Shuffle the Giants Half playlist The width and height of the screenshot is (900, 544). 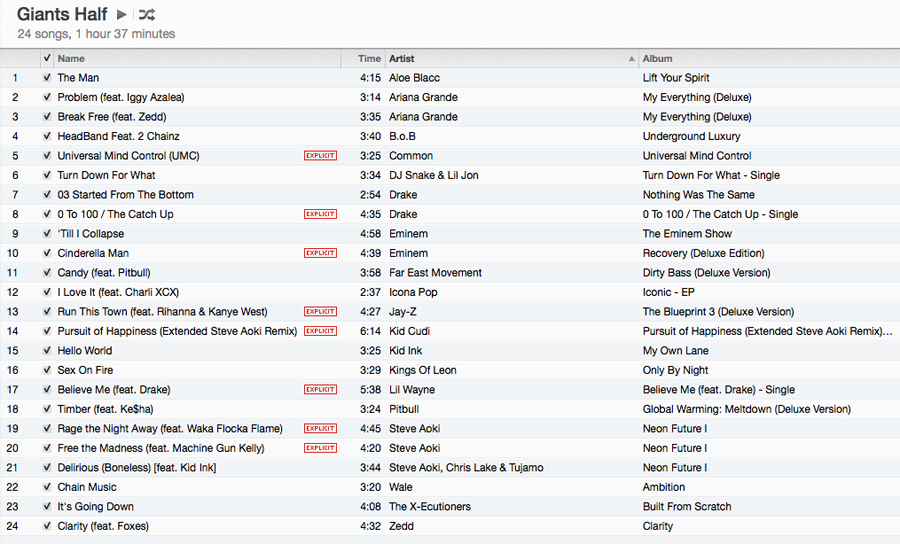(146, 14)
